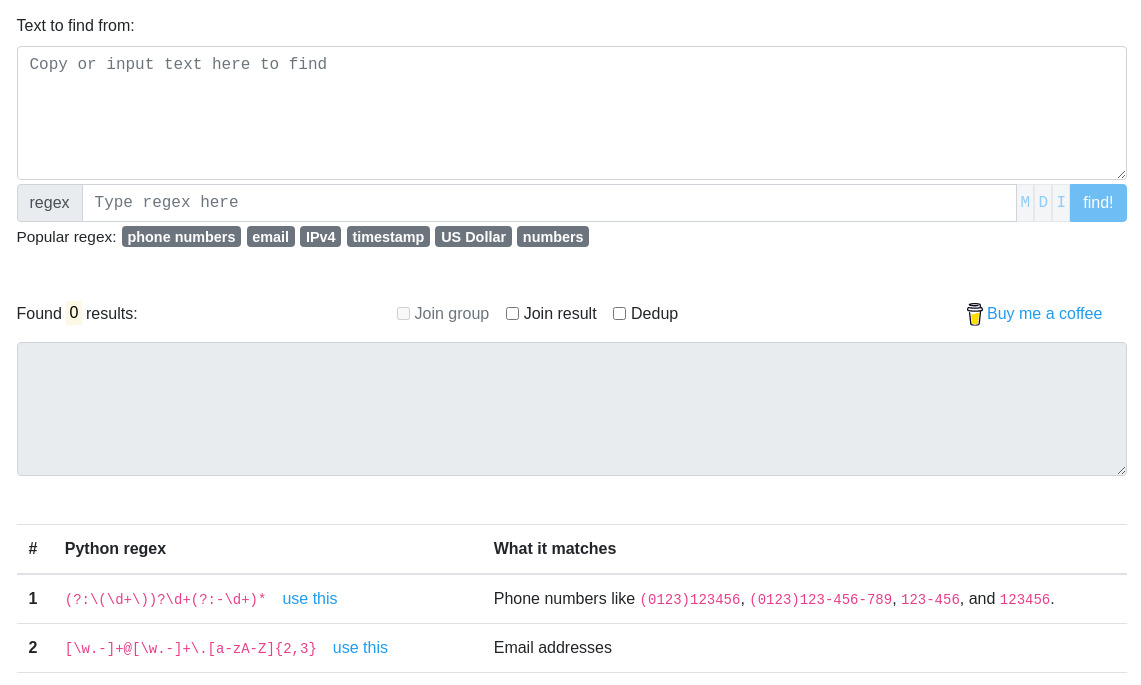Enable the Dedup checkbox
This screenshot has height=685, width=1141.
point(619,313)
